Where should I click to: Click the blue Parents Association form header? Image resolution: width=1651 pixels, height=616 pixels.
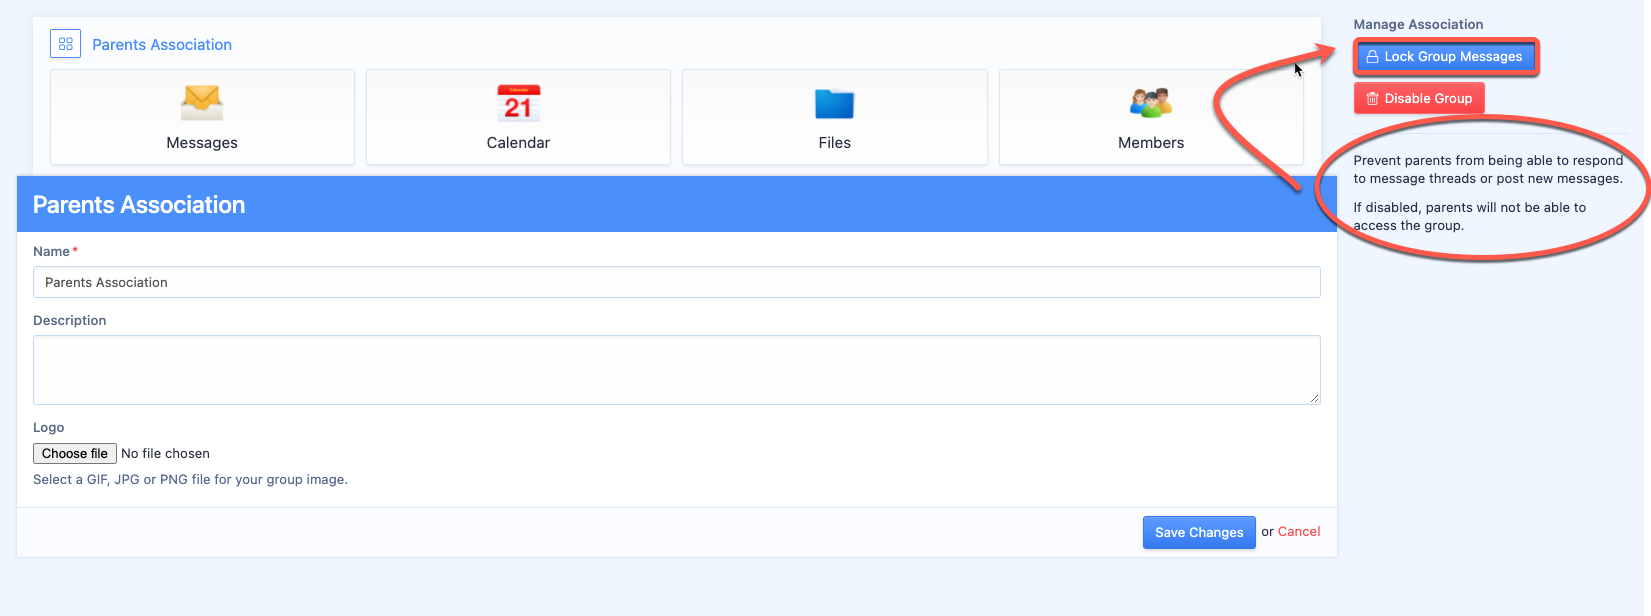click(677, 204)
